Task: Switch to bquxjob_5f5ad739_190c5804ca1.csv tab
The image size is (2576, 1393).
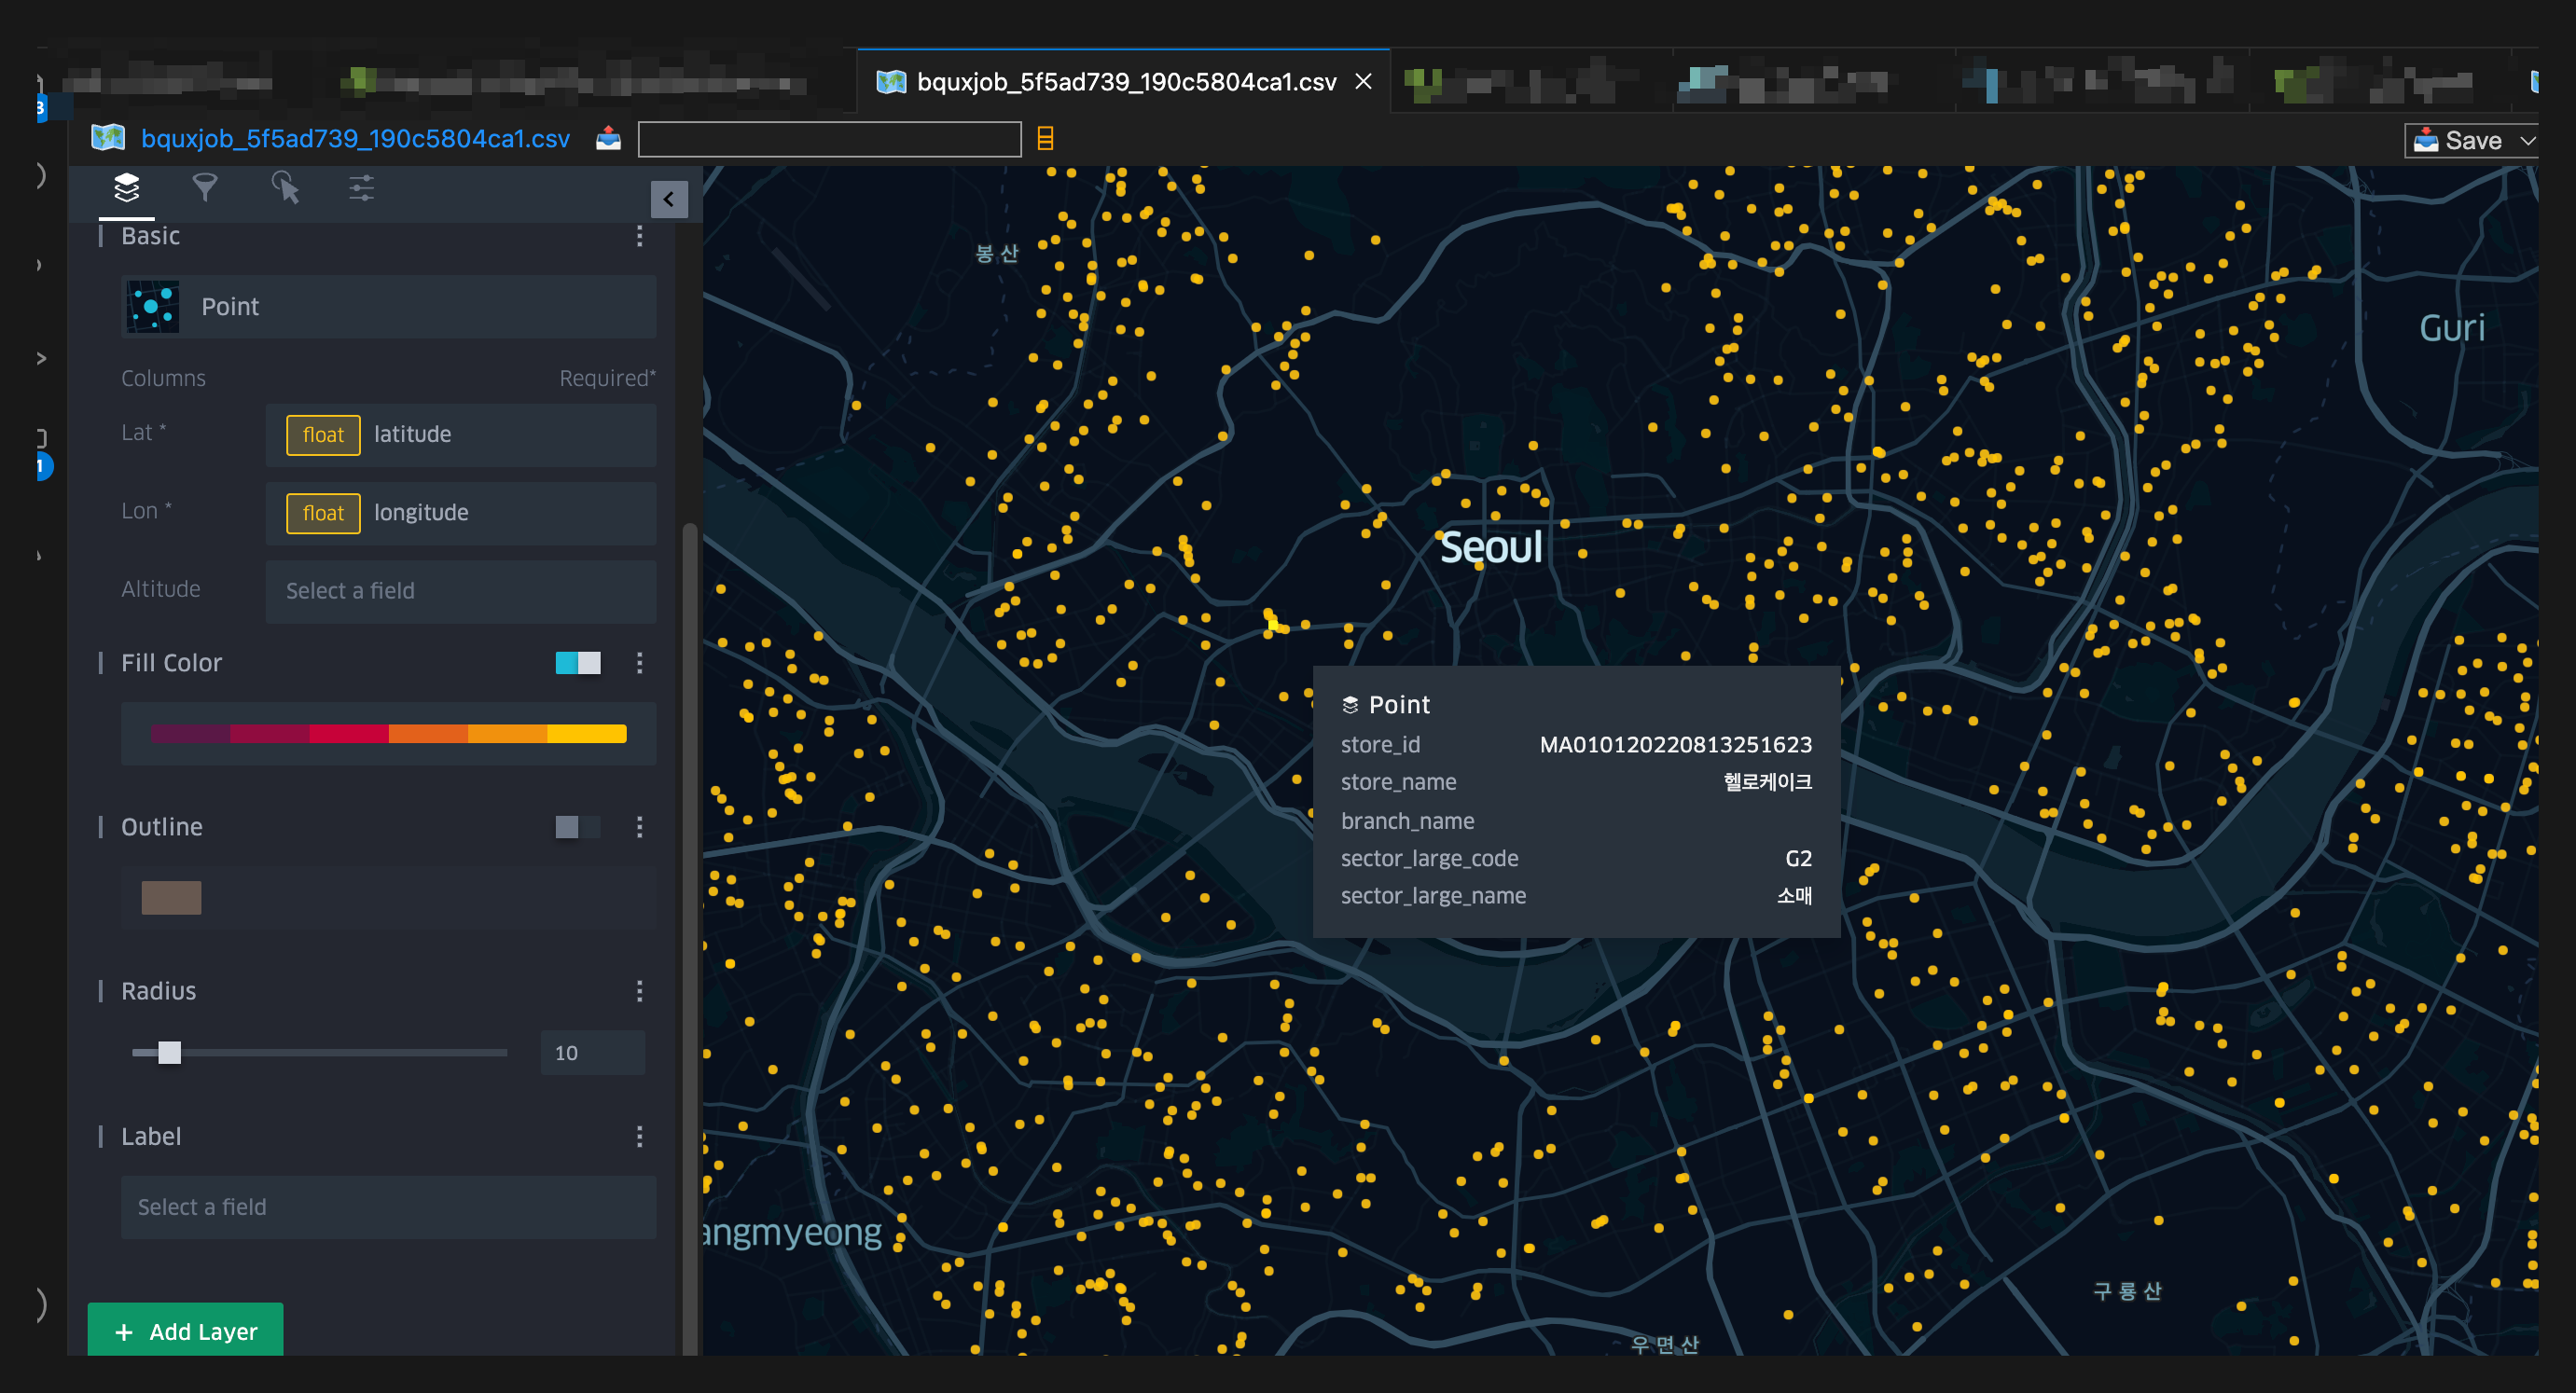Action: (1125, 82)
